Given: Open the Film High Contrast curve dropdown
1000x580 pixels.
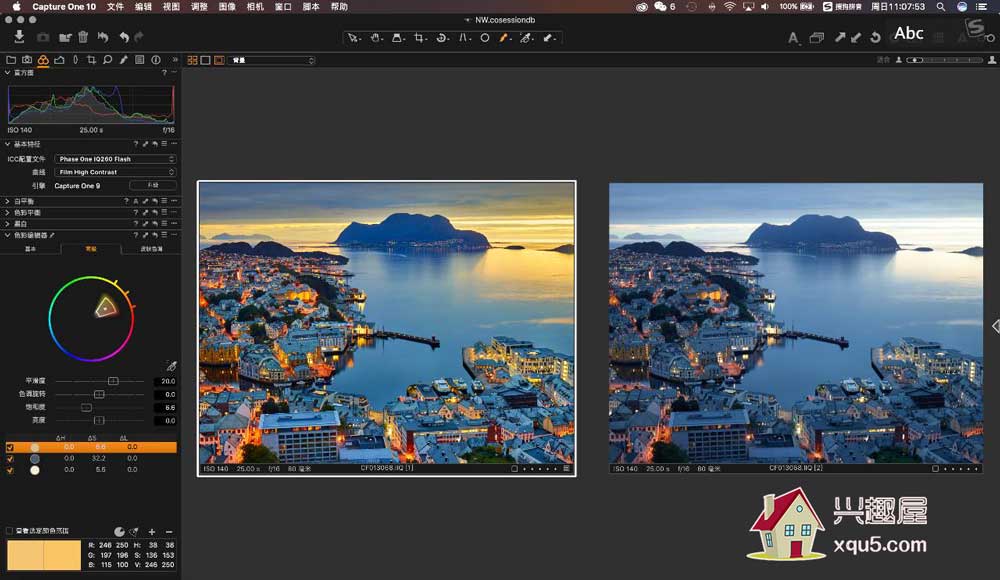Looking at the screenshot, I should pyautogui.click(x=115, y=172).
